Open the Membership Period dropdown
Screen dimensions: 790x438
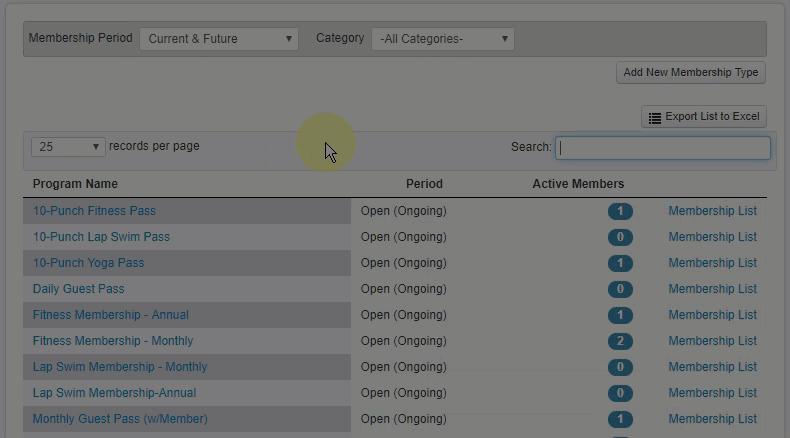(x=219, y=39)
